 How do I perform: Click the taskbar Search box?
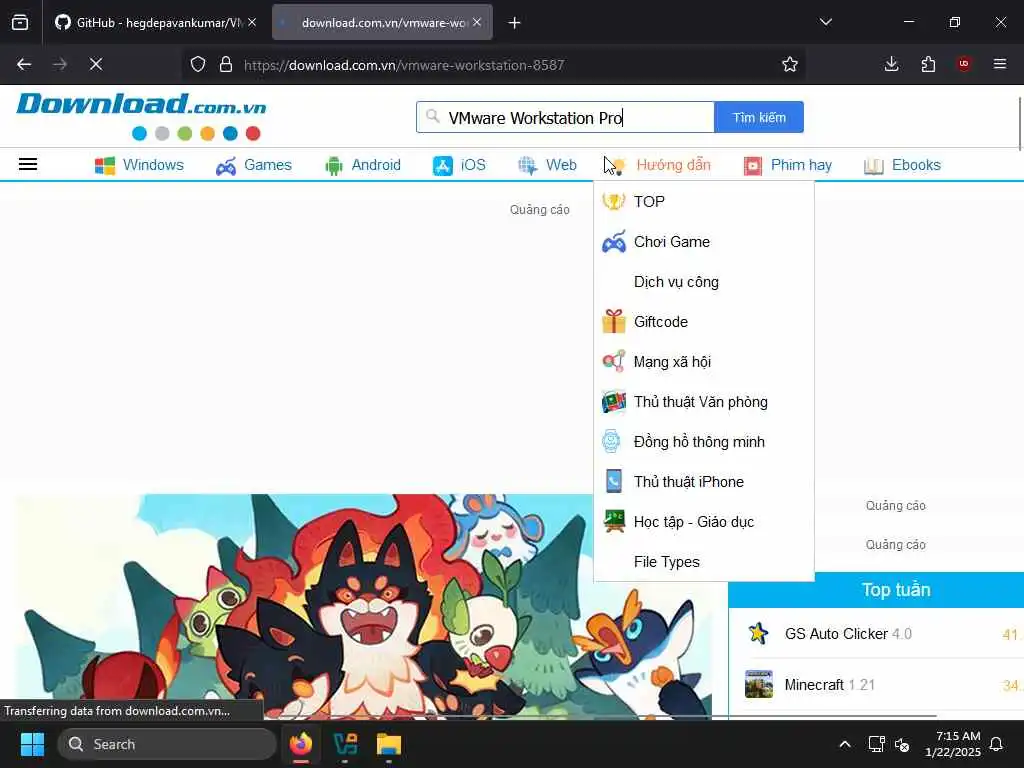click(x=167, y=744)
